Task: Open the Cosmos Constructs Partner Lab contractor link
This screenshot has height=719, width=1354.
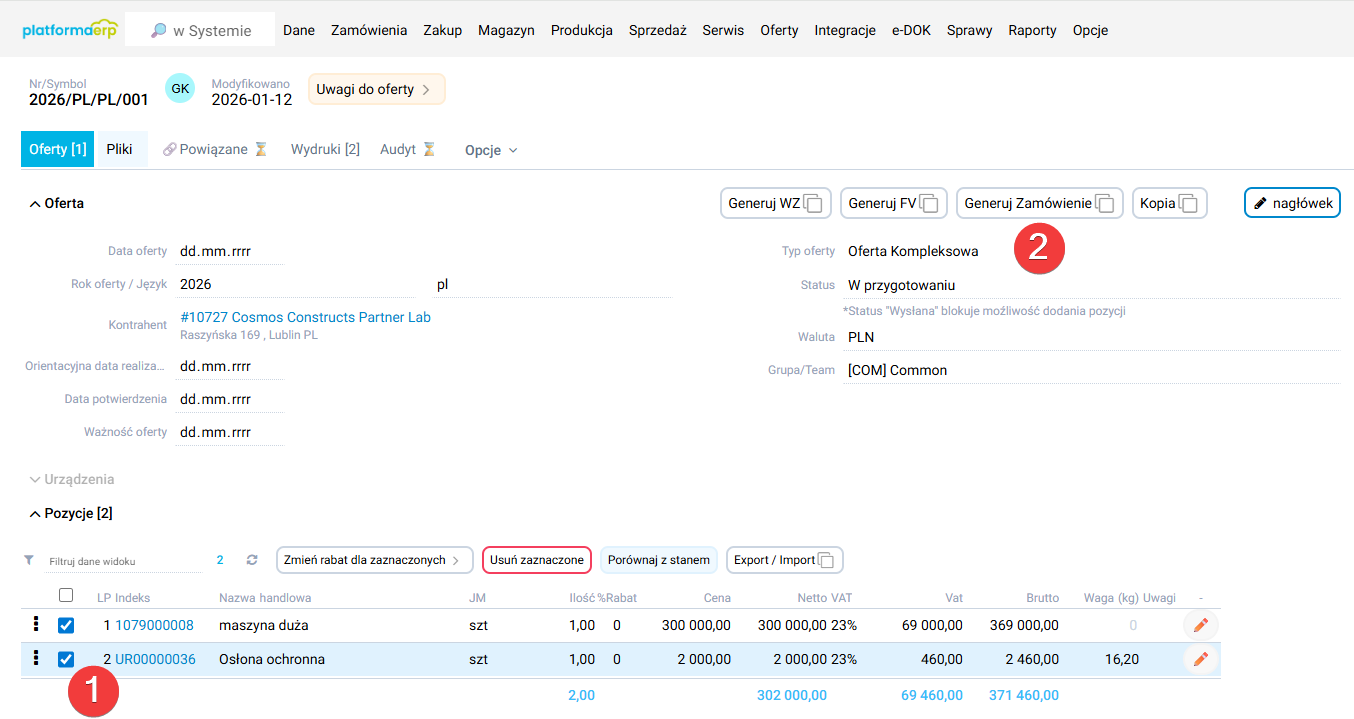Action: [305, 316]
